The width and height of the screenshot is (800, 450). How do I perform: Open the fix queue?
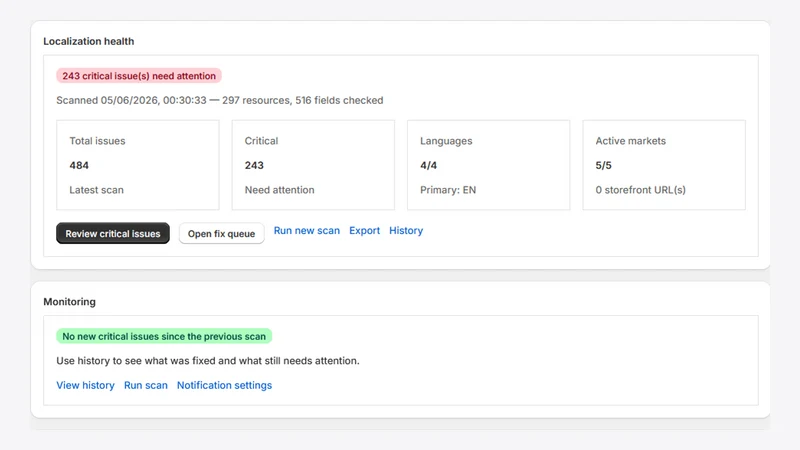[x=221, y=233]
